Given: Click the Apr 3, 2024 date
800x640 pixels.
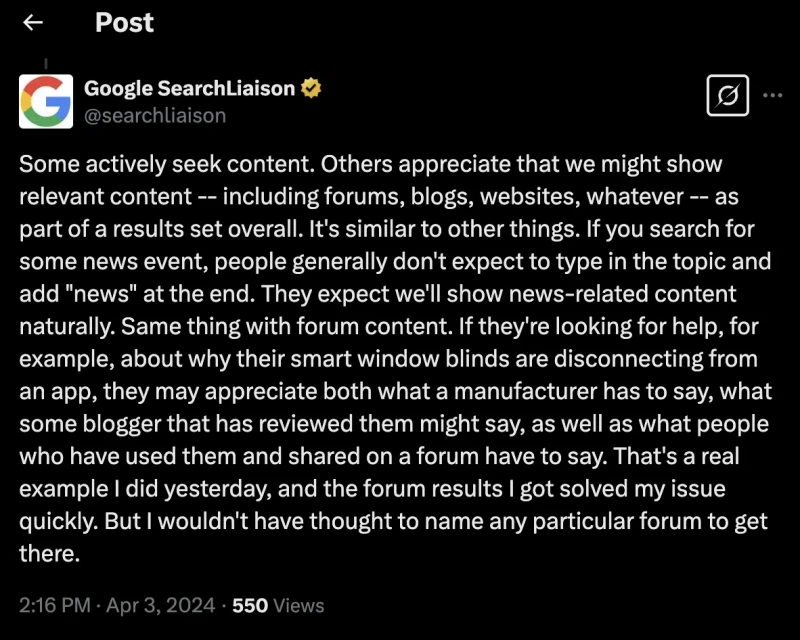Looking at the screenshot, I should coord(160,605).
